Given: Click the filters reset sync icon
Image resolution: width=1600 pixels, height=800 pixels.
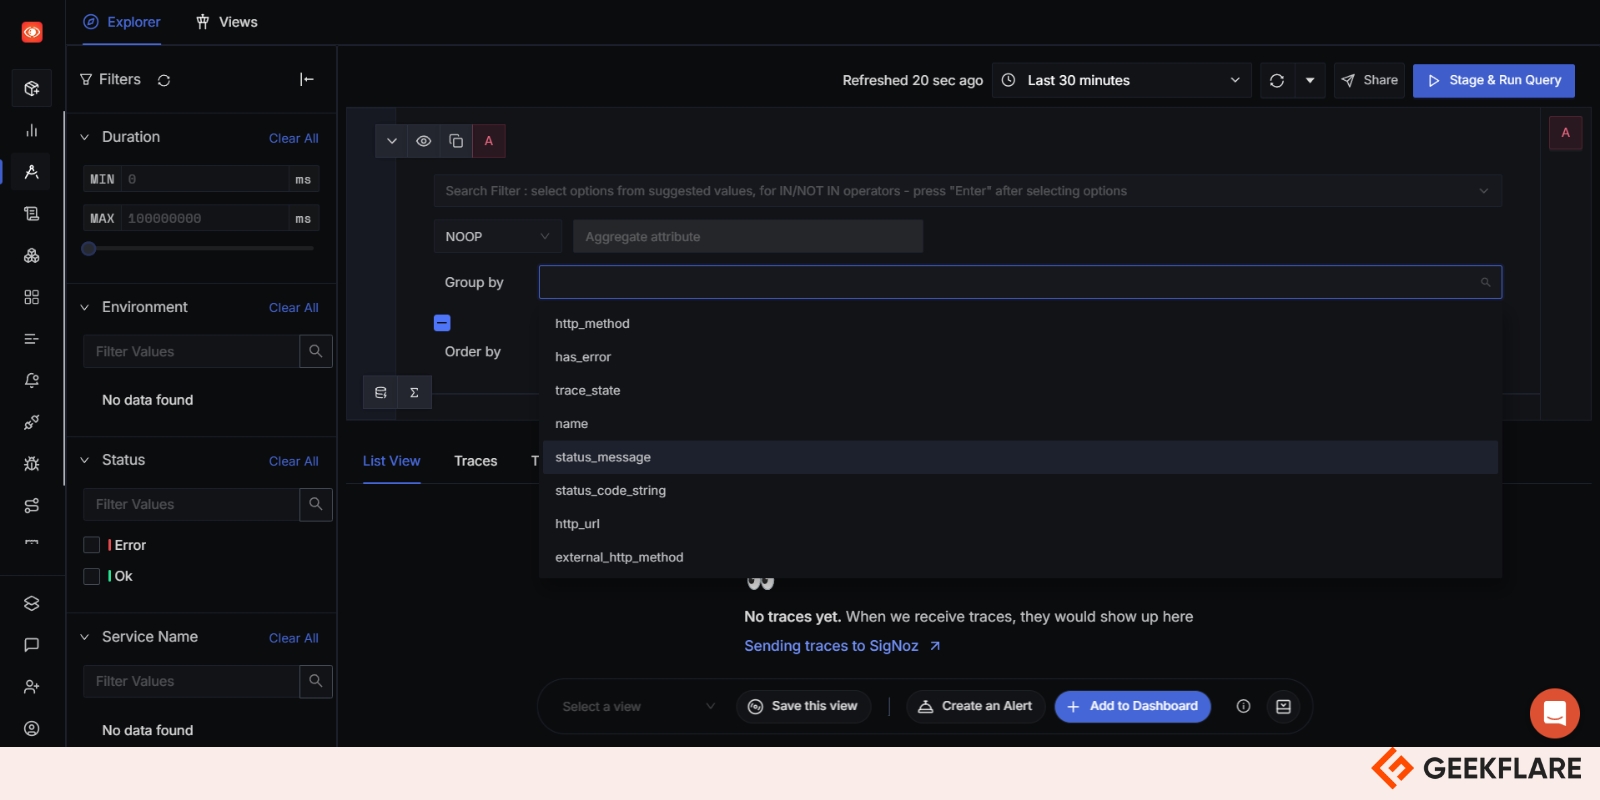Looking at the screenshot, I should [x=164, y=80].
